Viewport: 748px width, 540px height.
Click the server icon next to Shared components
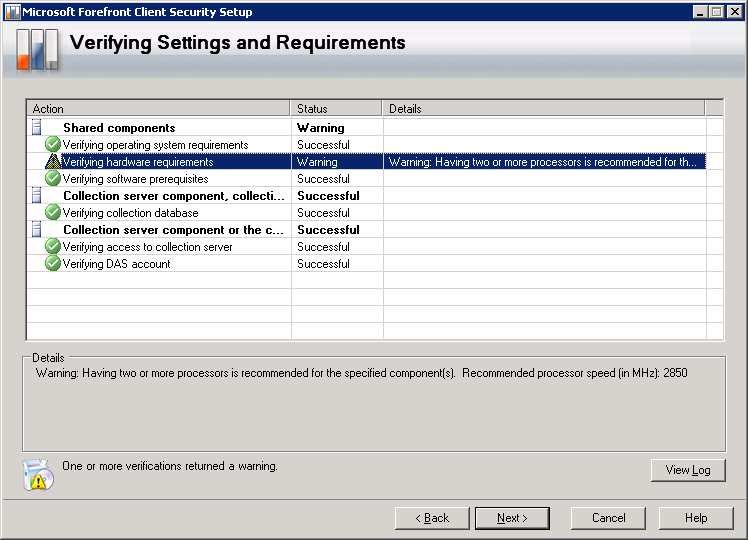click(x=37, y=127)
